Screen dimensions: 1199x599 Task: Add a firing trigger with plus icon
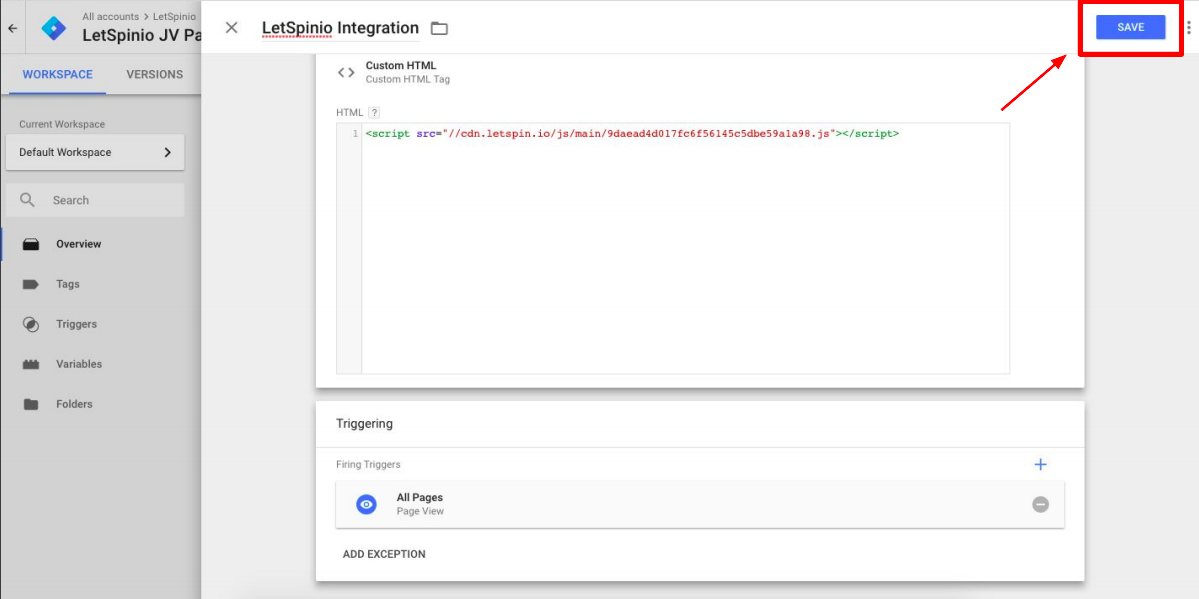click(1040, 464)
